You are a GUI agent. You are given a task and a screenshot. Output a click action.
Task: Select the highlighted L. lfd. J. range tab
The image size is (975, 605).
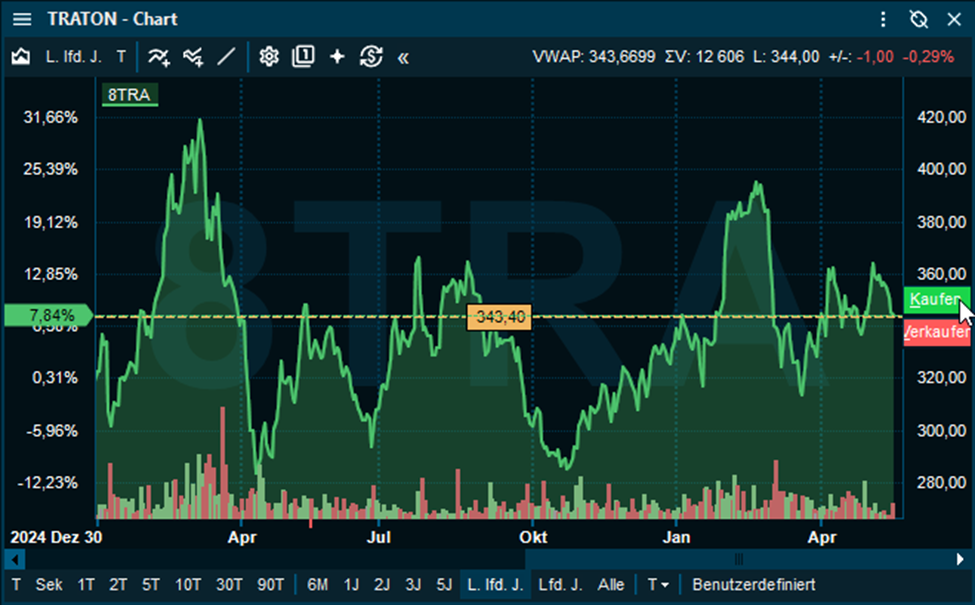tap(495, 585)
